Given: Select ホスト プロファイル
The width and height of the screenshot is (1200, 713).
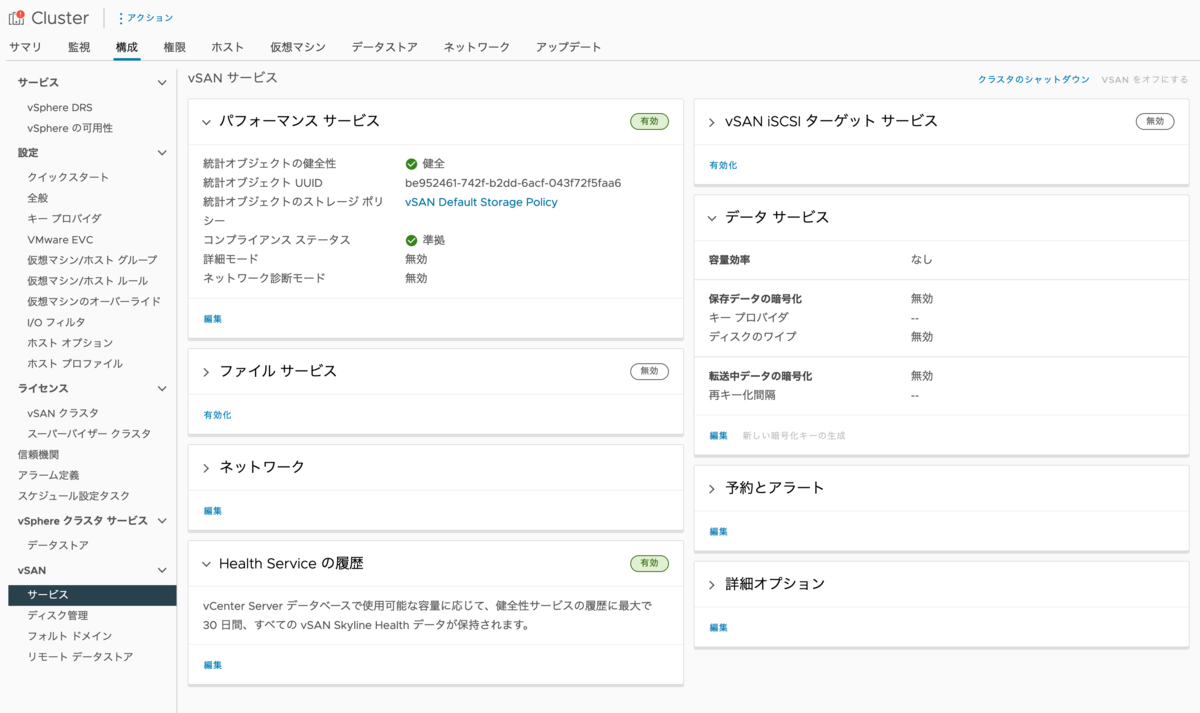Looking at the screenshot, I should pyautogui.click(x=75, y=364).
